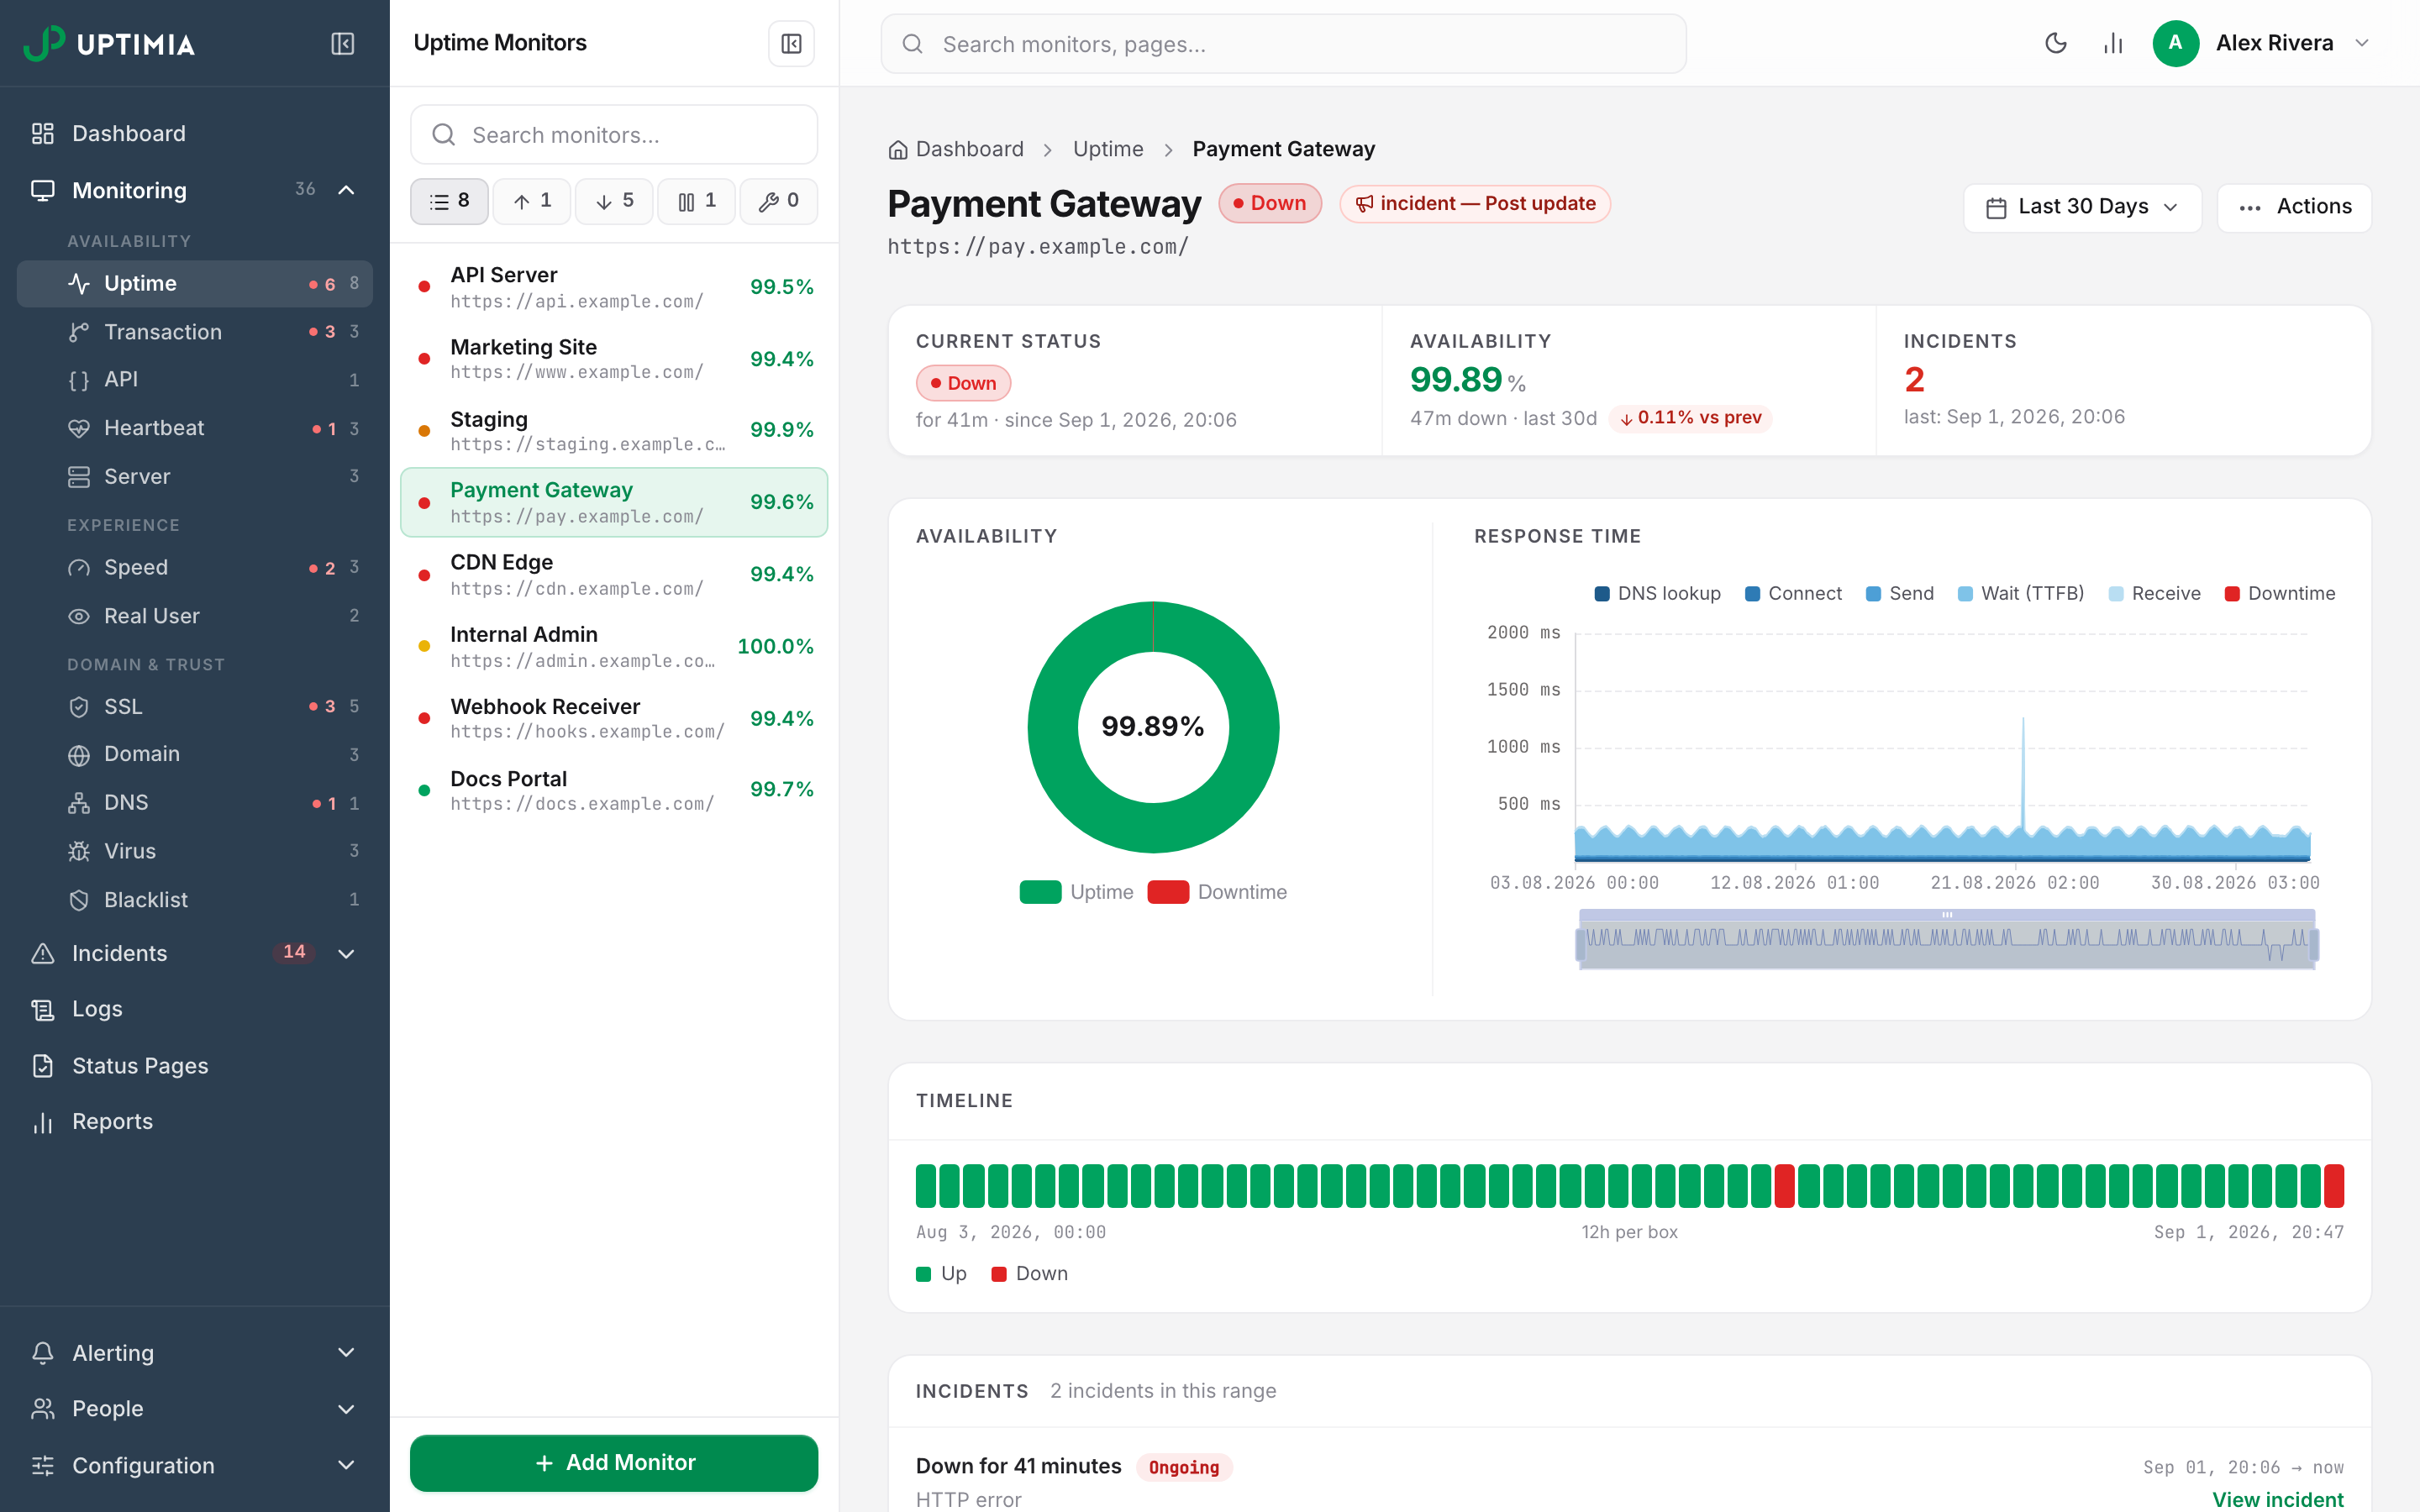Toggle dark mode moon icon

pyautogui.click(x=2056, y=43)
